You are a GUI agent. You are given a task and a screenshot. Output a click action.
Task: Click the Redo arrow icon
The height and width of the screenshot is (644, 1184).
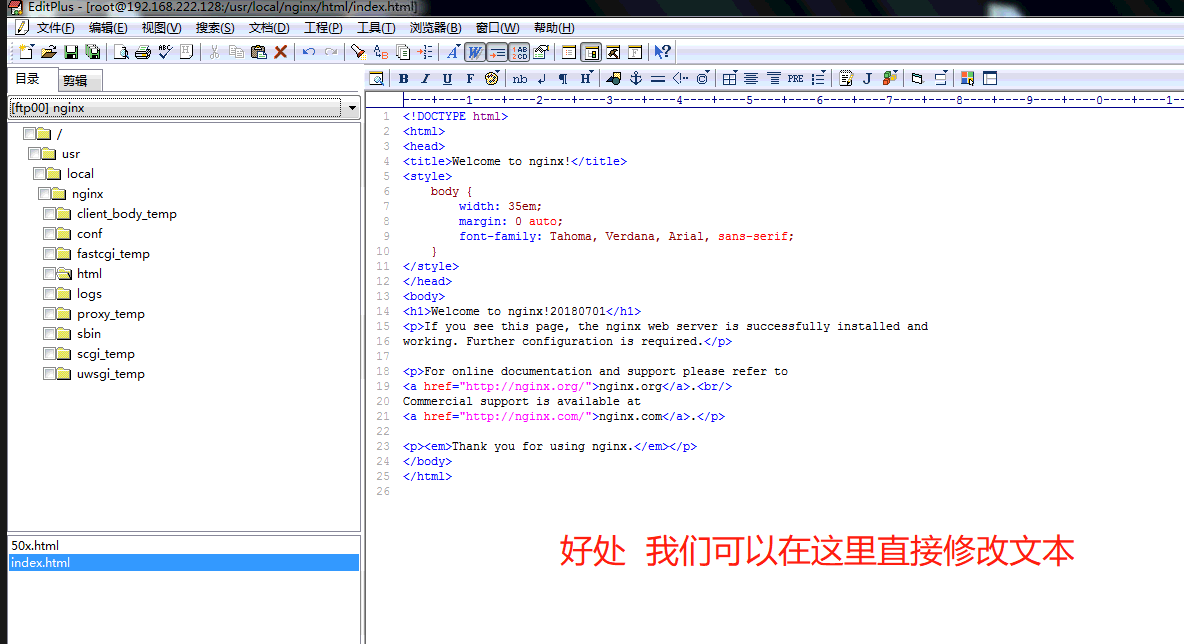(331, 52)
